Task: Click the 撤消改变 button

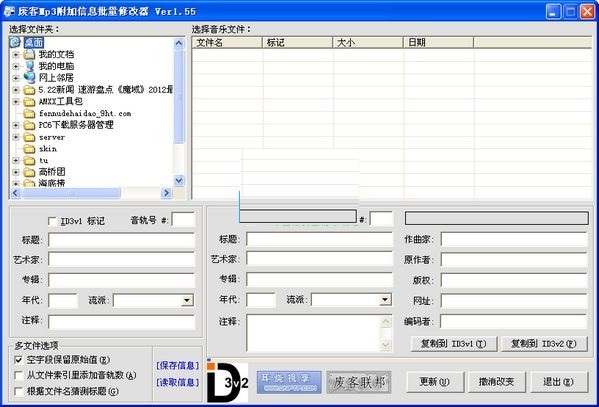Action: (x=497, y=382)
